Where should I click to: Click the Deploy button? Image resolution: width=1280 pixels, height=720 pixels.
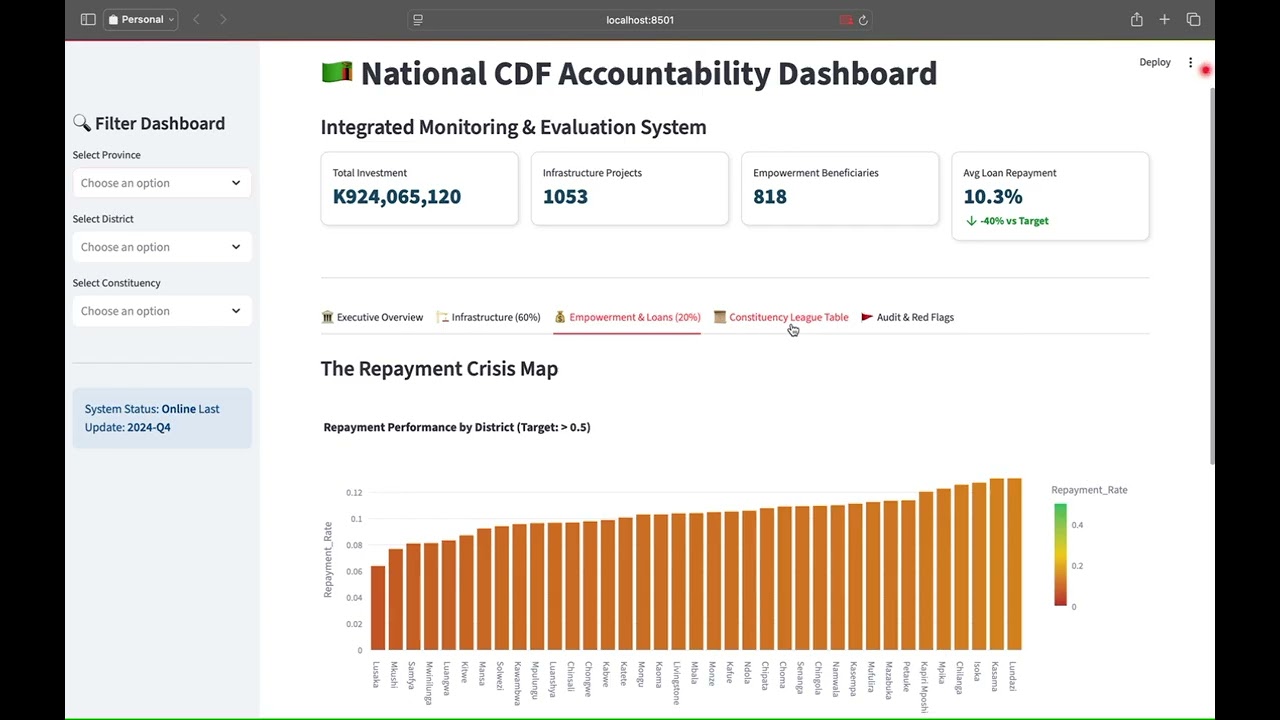[x=1155, y=62]
